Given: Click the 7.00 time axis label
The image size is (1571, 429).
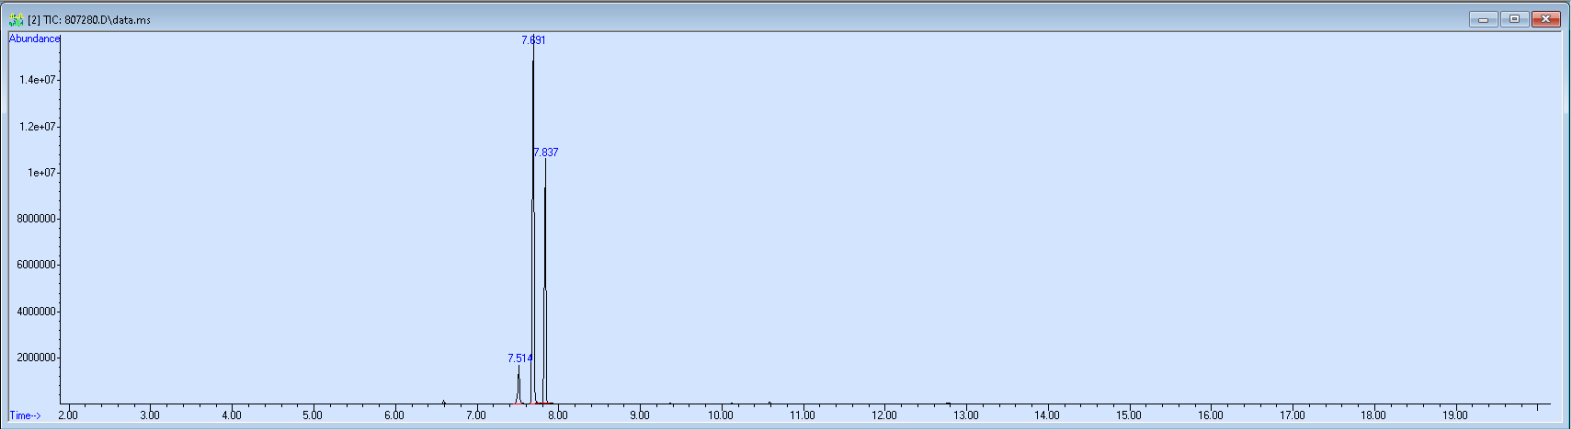Looking at the screenshot, I should [476, 415].
